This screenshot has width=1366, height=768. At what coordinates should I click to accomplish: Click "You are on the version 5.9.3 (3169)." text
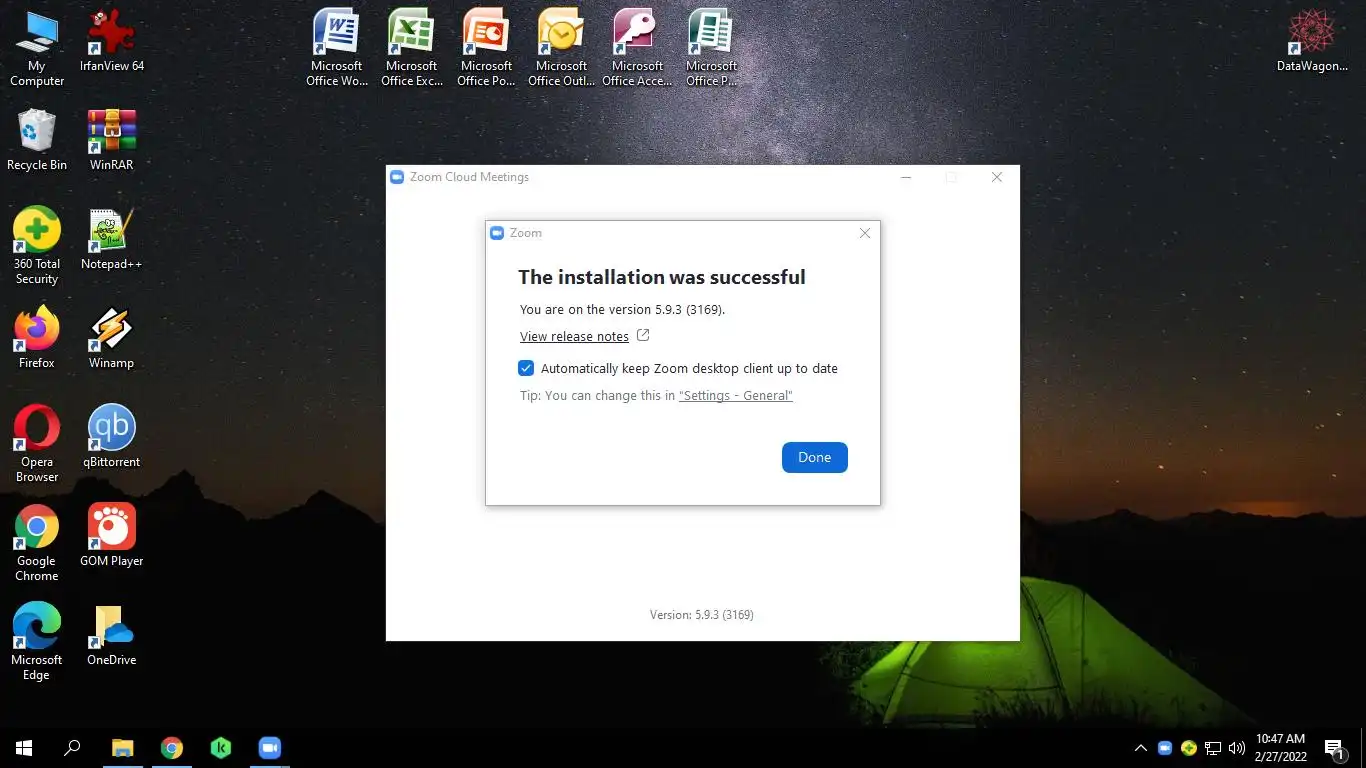[x=622, y=310]
